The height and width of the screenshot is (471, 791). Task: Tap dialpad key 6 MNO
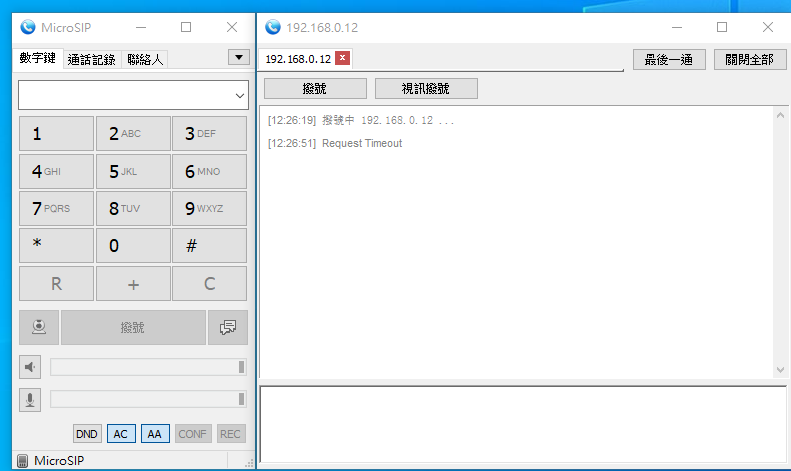click(209, 171)
